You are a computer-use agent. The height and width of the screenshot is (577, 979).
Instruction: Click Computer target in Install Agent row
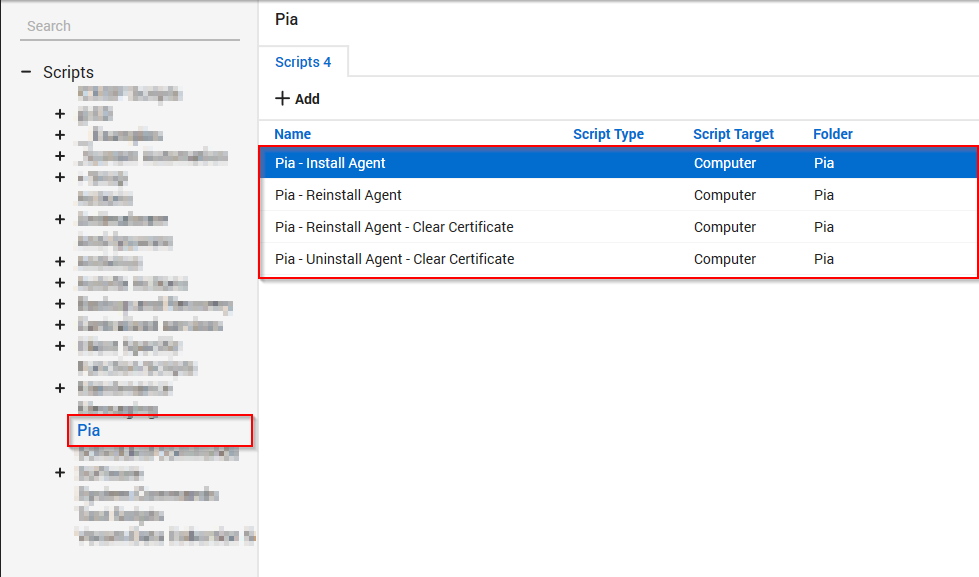(725, 163)
